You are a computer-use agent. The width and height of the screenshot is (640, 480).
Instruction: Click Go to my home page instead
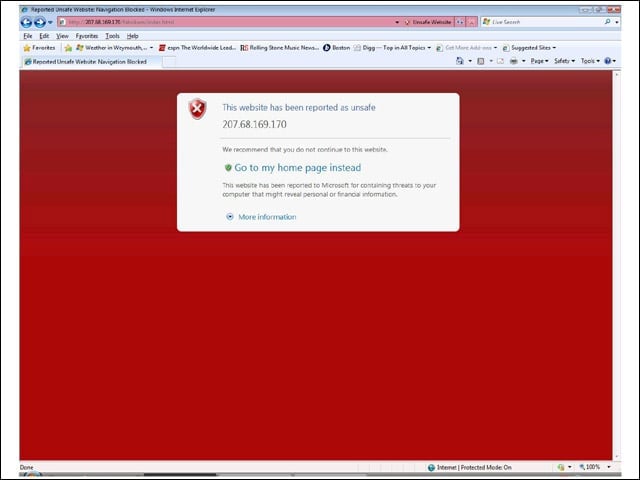point(298,168)
